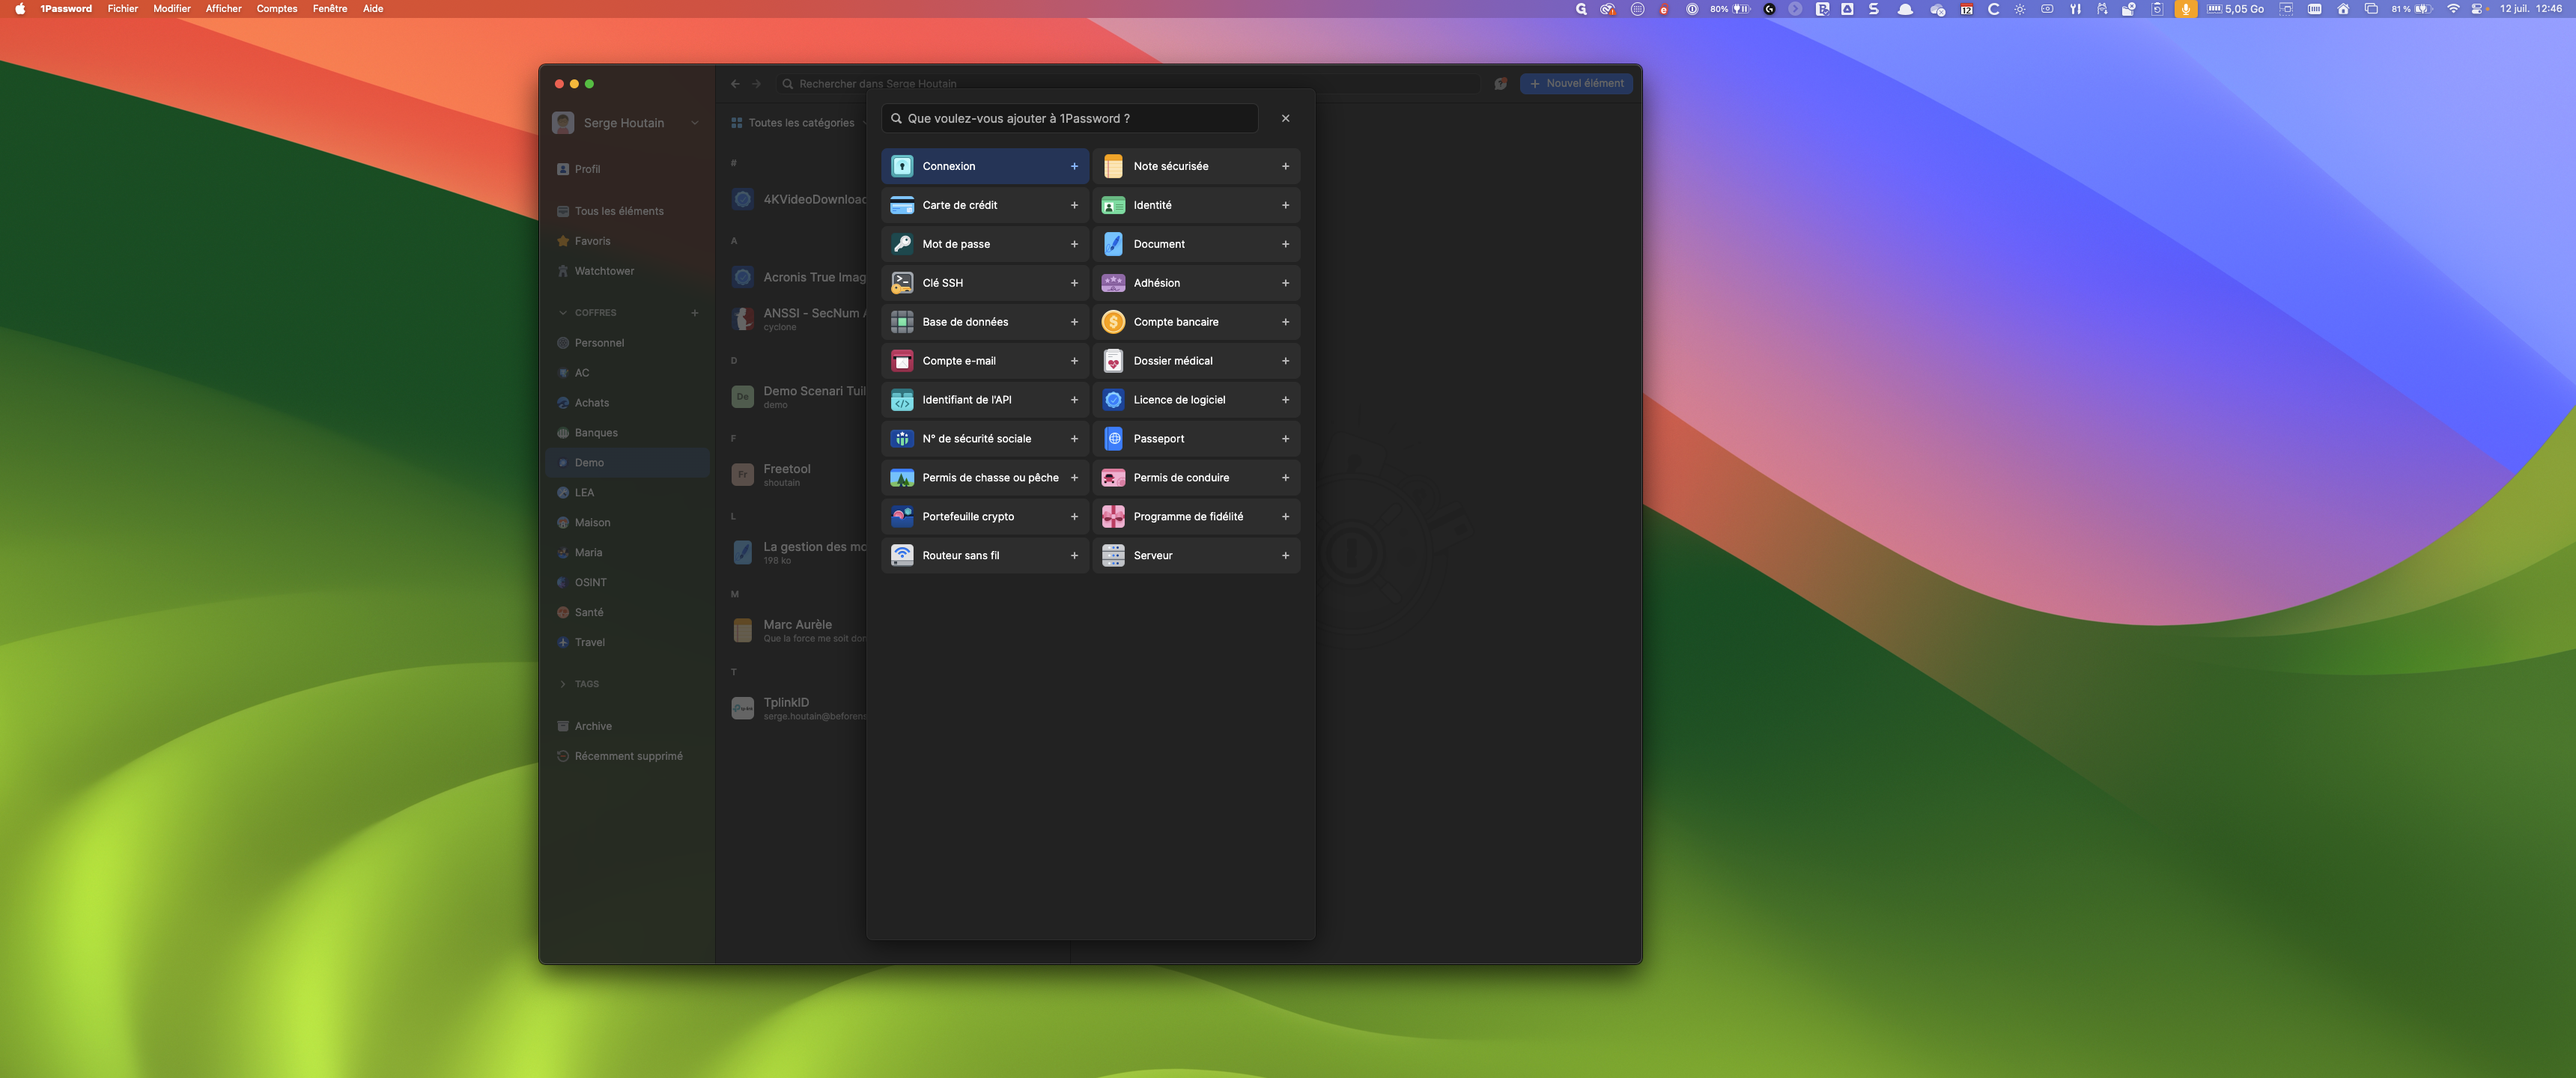Viewport: 2576px width, 1078px height.
Task: Select the Santé vault
Action: pos(627,612)
